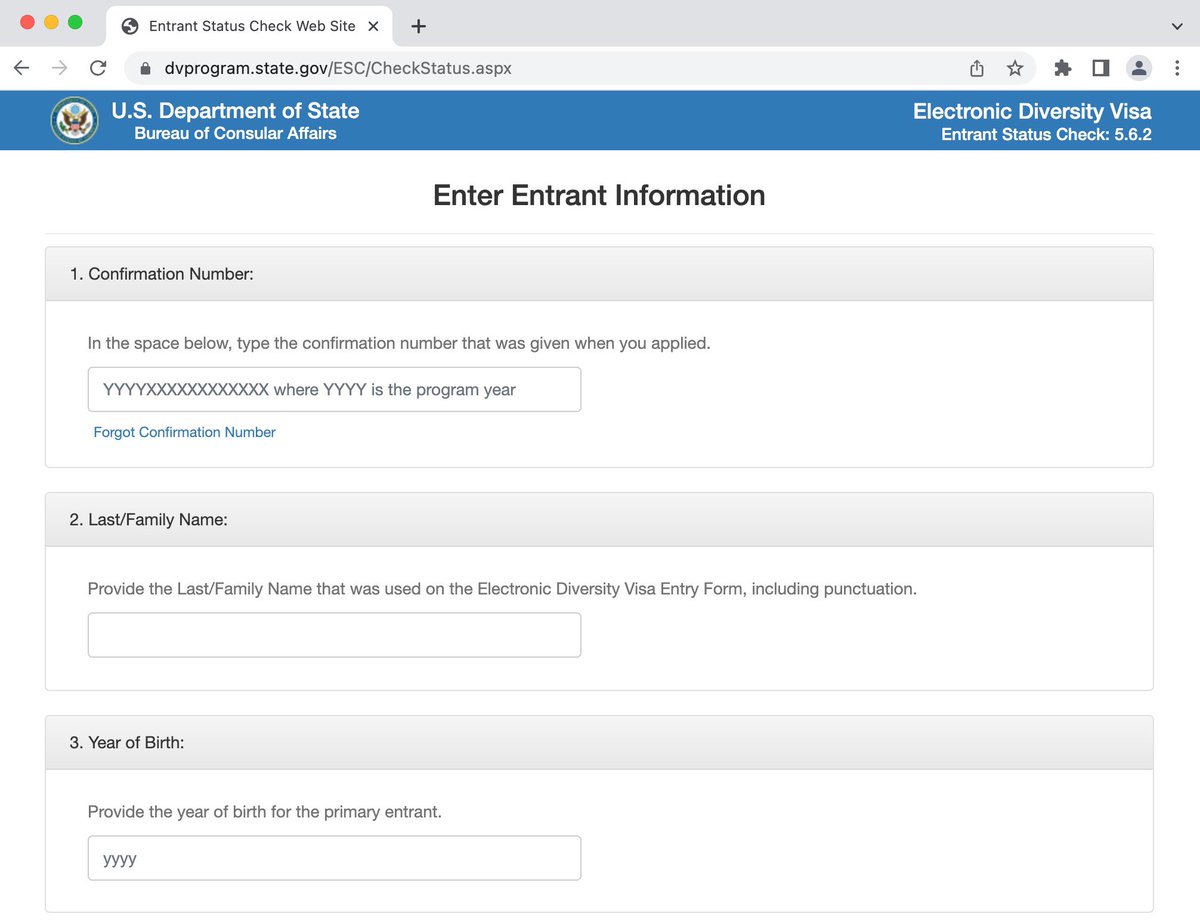Click the red close window button
The height and width of the screenshot is (923, 1200).
pyautogui.click(x=27, y=22)
